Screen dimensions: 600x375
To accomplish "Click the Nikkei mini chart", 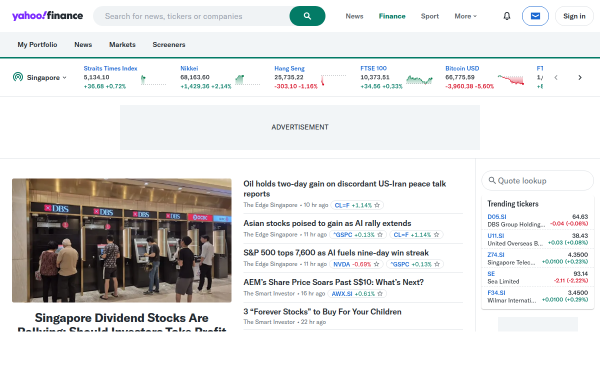I will click(247, 80).
